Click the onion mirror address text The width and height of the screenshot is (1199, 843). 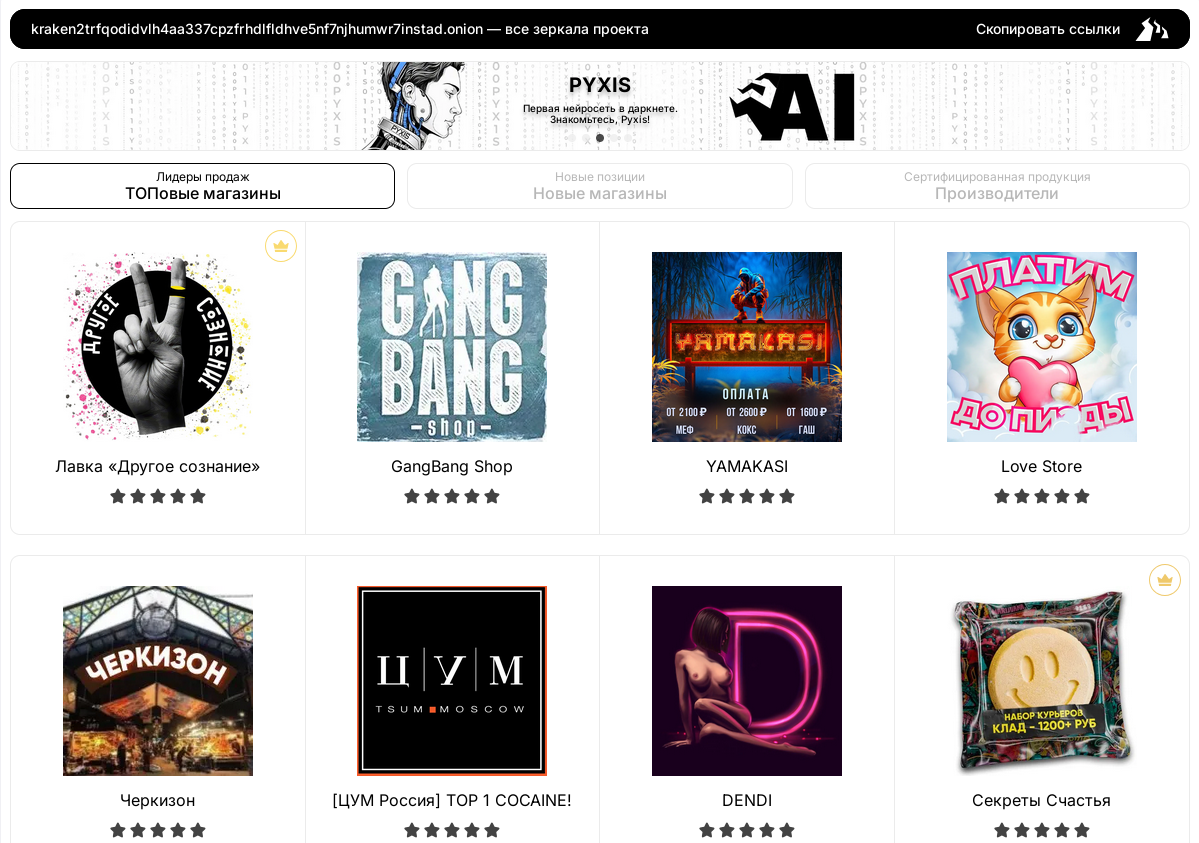pos(257,29)
